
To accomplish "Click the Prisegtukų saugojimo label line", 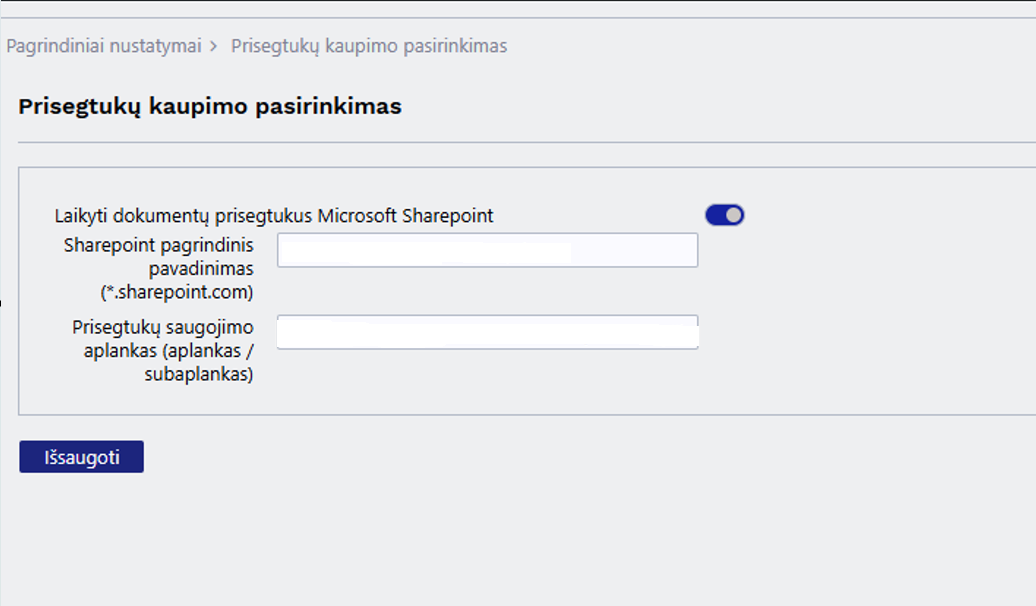I will tap(163, 327).
